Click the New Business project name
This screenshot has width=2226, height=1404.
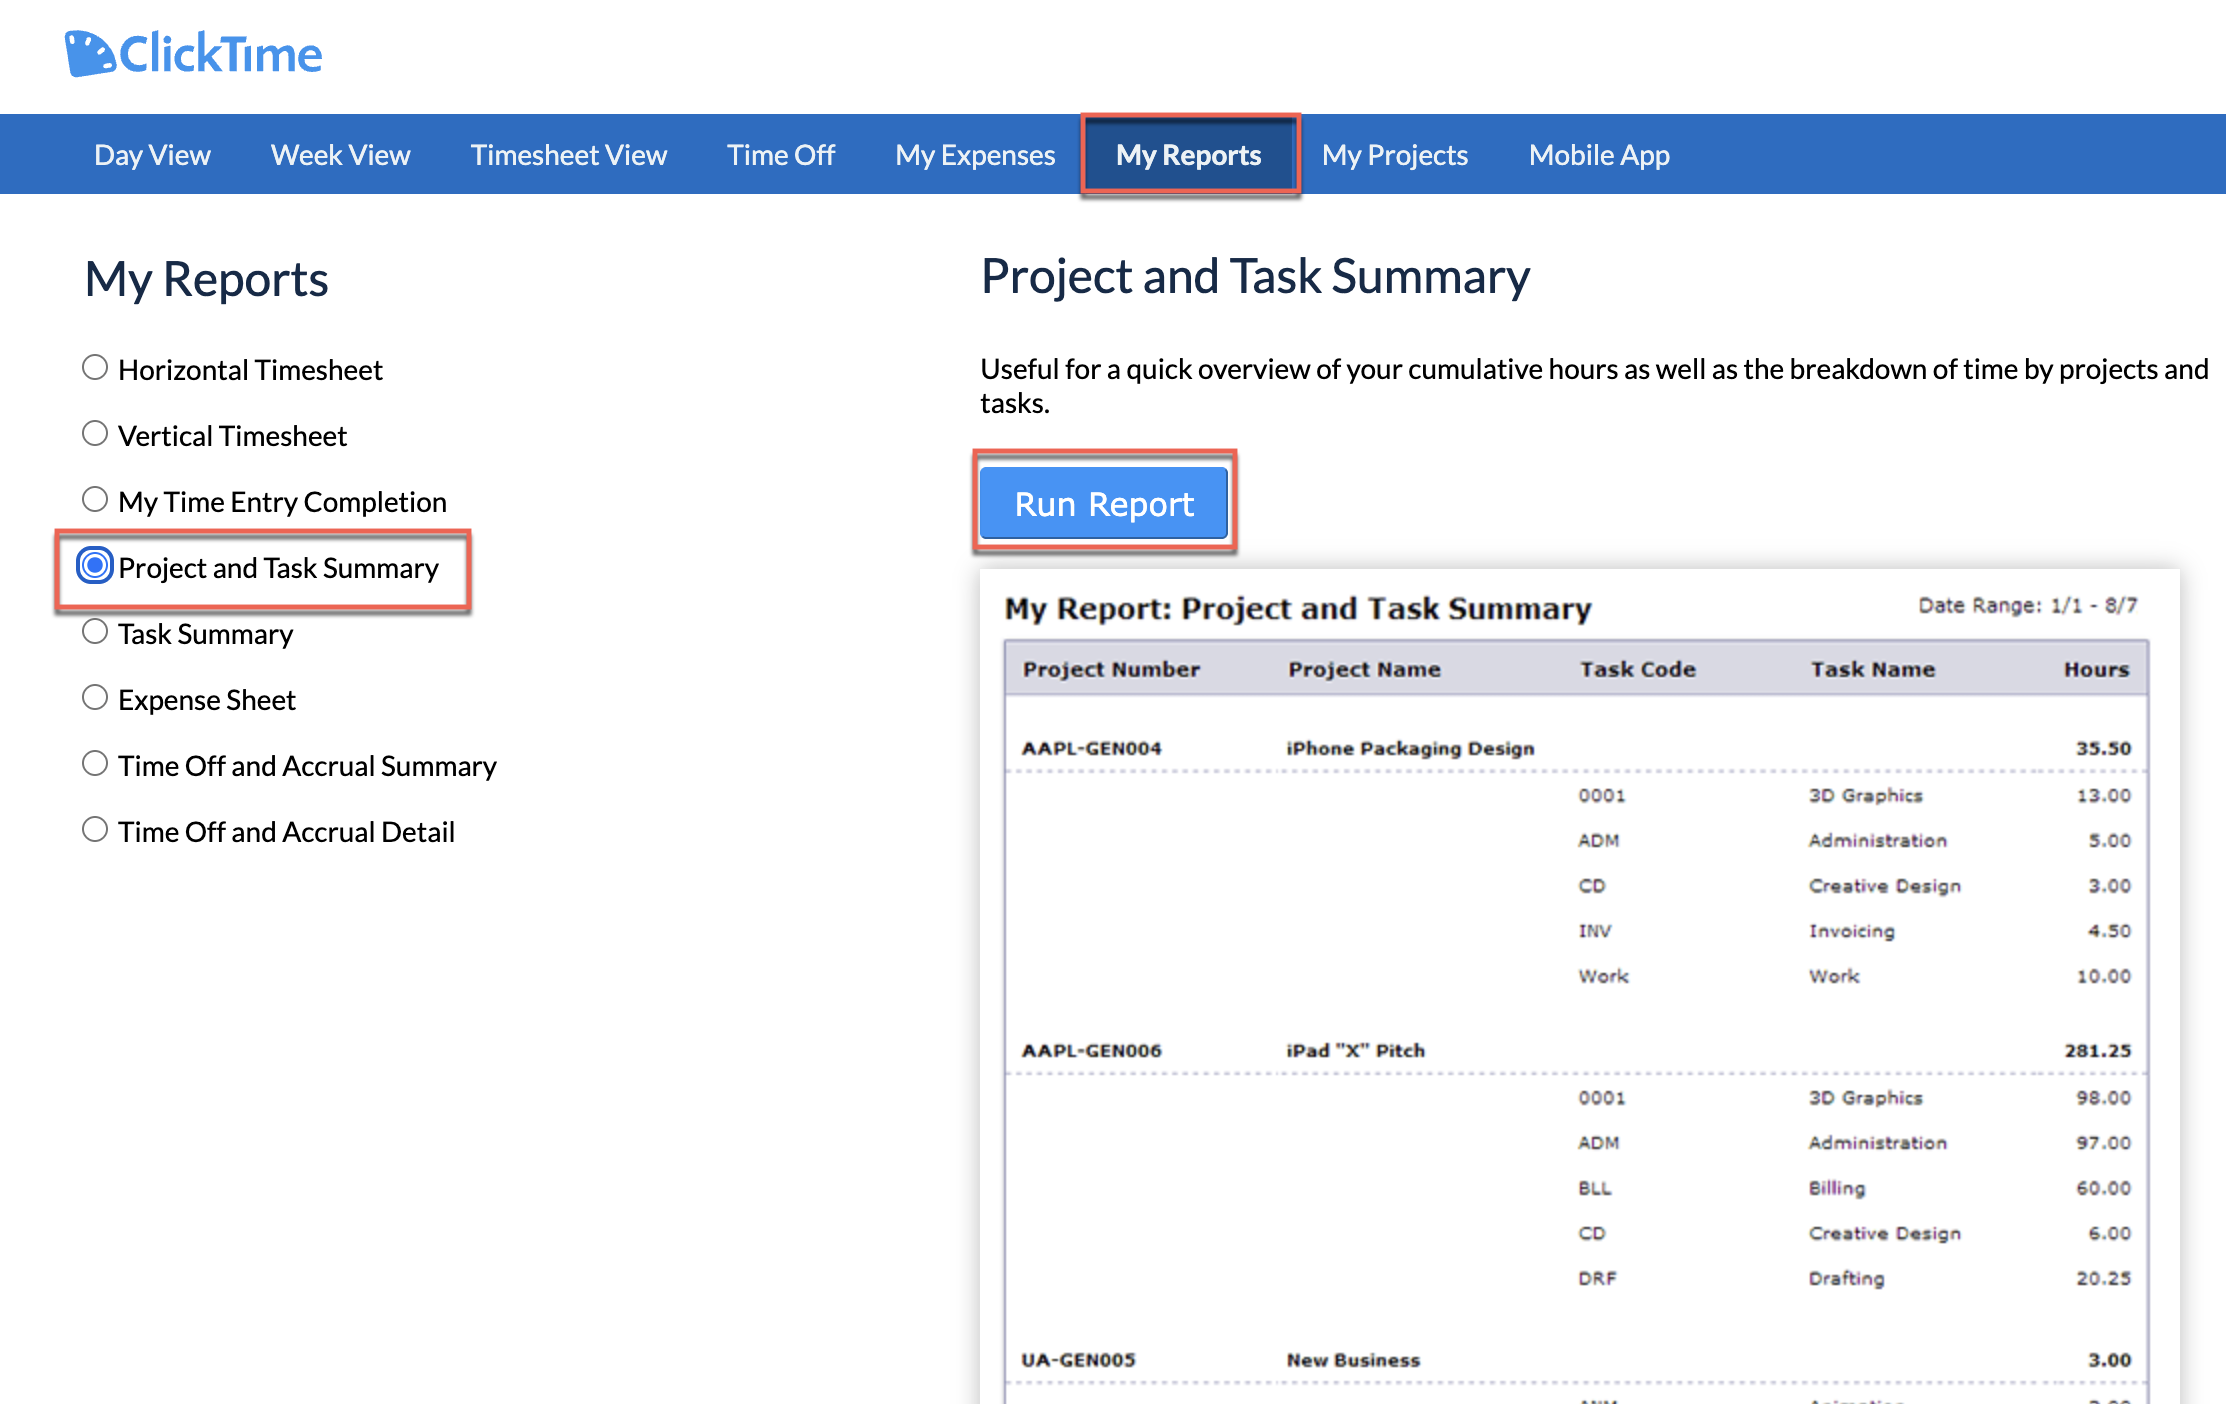pos(1353,1360)
